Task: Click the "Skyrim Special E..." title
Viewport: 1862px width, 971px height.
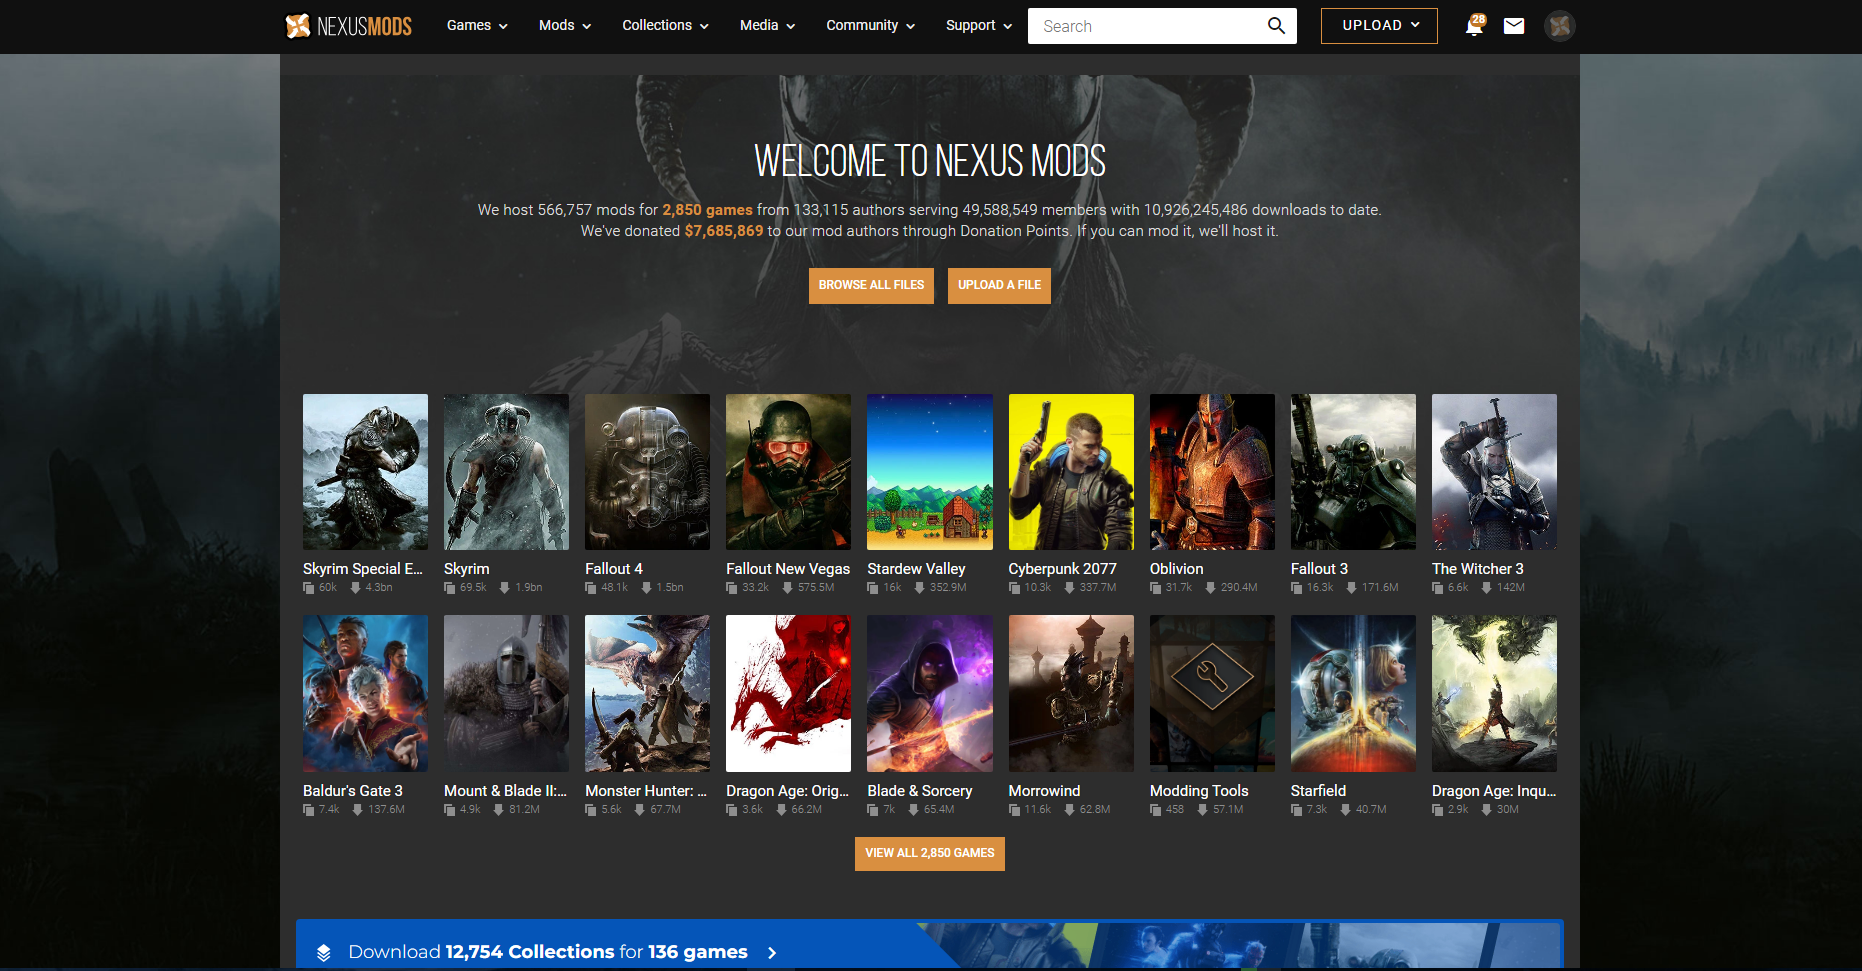Action: click(363, 569)
